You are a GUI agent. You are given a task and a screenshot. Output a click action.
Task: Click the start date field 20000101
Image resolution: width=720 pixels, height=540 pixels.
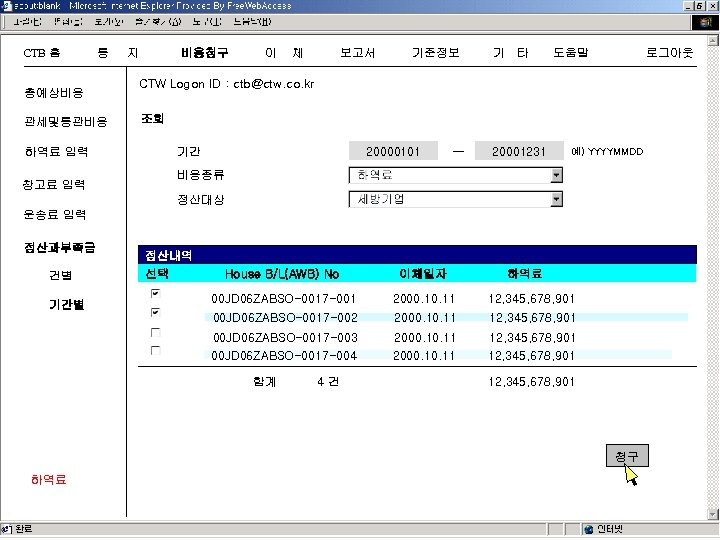pyautogui.click(x=393, y=151)
